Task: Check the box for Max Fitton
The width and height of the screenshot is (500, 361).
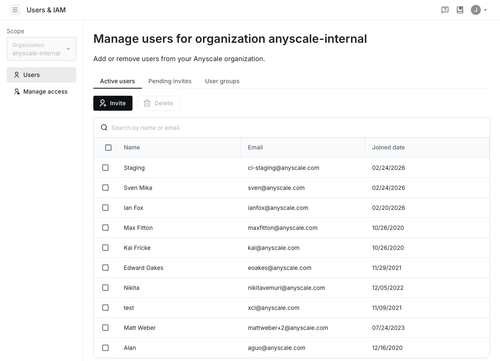Action: [x=105, y=227]
